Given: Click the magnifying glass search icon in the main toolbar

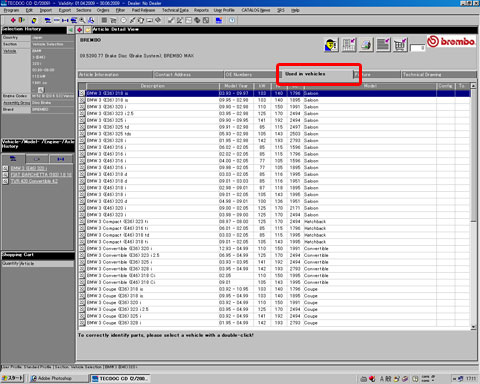Looking at the screenshot, I should click(x=82, y=20).
